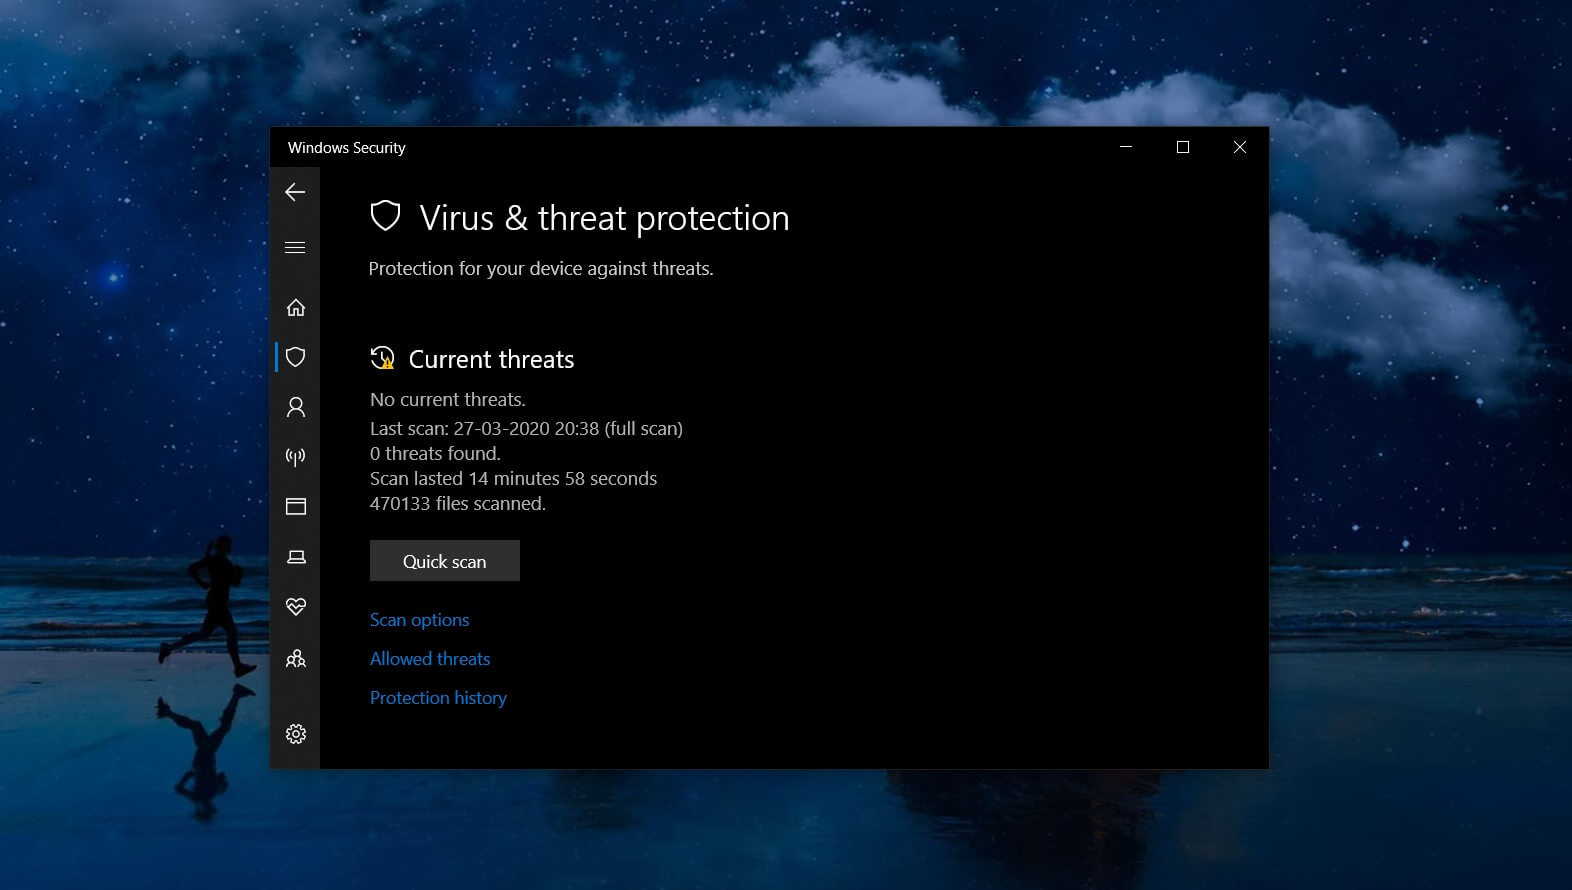The height and width of the screenshot is (890, 1572).
Task: Go back using the back arrow
Action: point(295,192)
